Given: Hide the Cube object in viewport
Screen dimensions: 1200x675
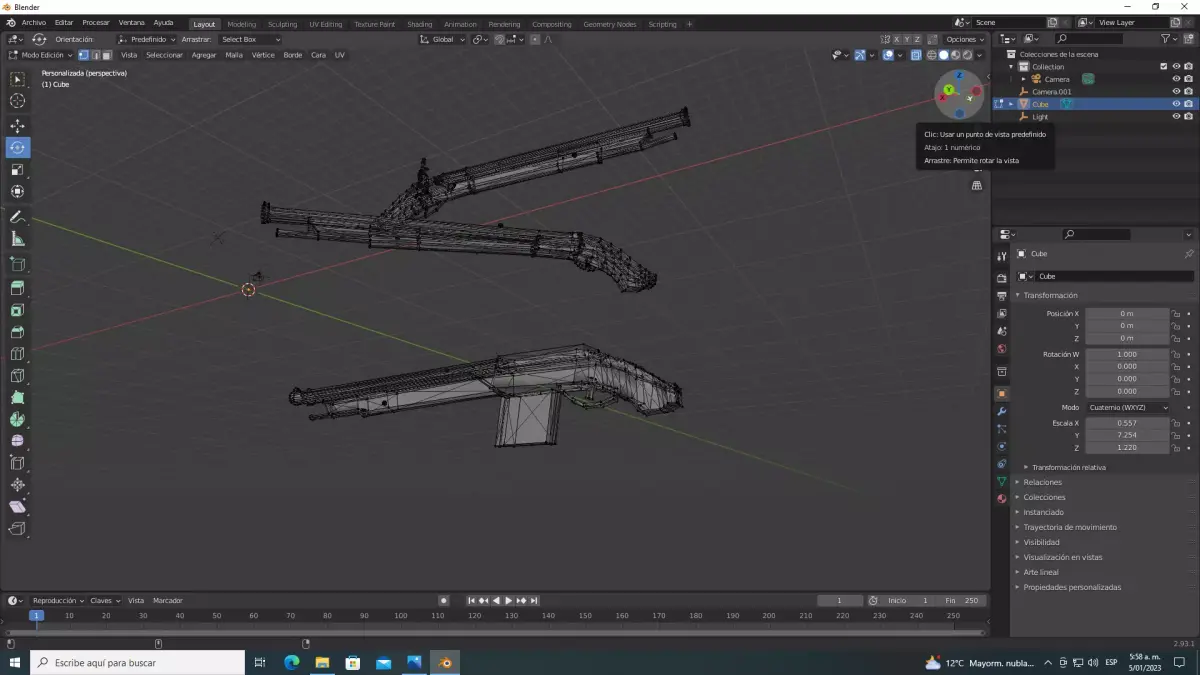Looking at the screenshot, I should pyautogui.click(x=1176, y=104).
